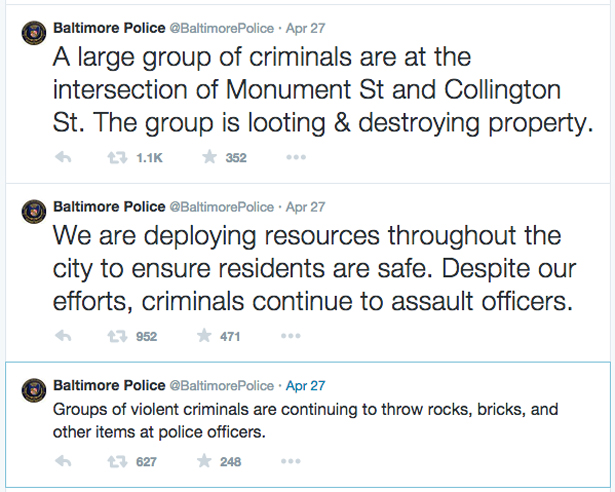This screenshot has height=492, width=615.
Task: Click the second tweet's Baltimore Police avatar
Action: (32, 211)
